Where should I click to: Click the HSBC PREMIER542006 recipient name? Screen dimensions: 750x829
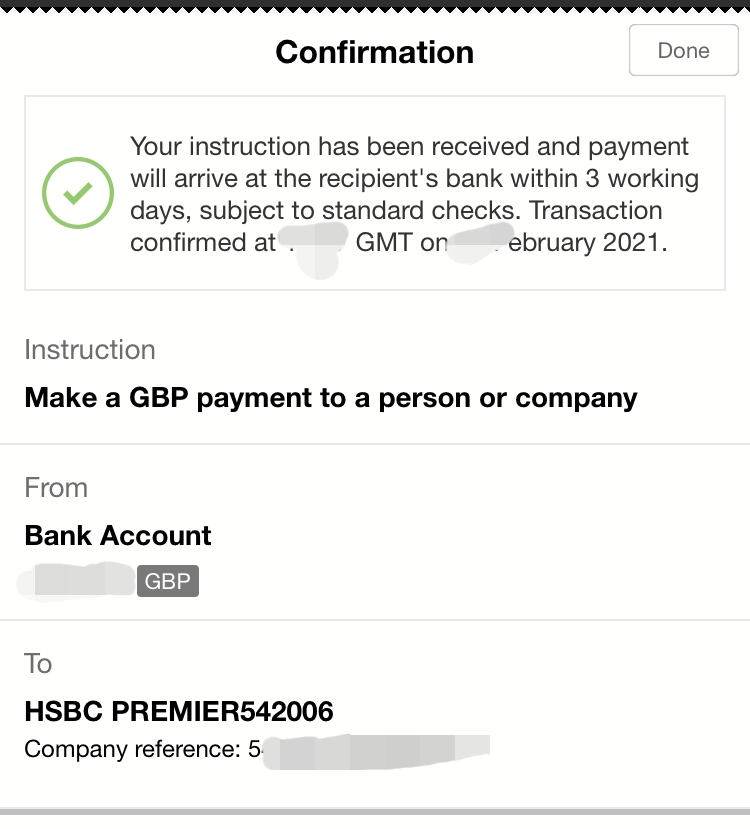tap(179, 712)
